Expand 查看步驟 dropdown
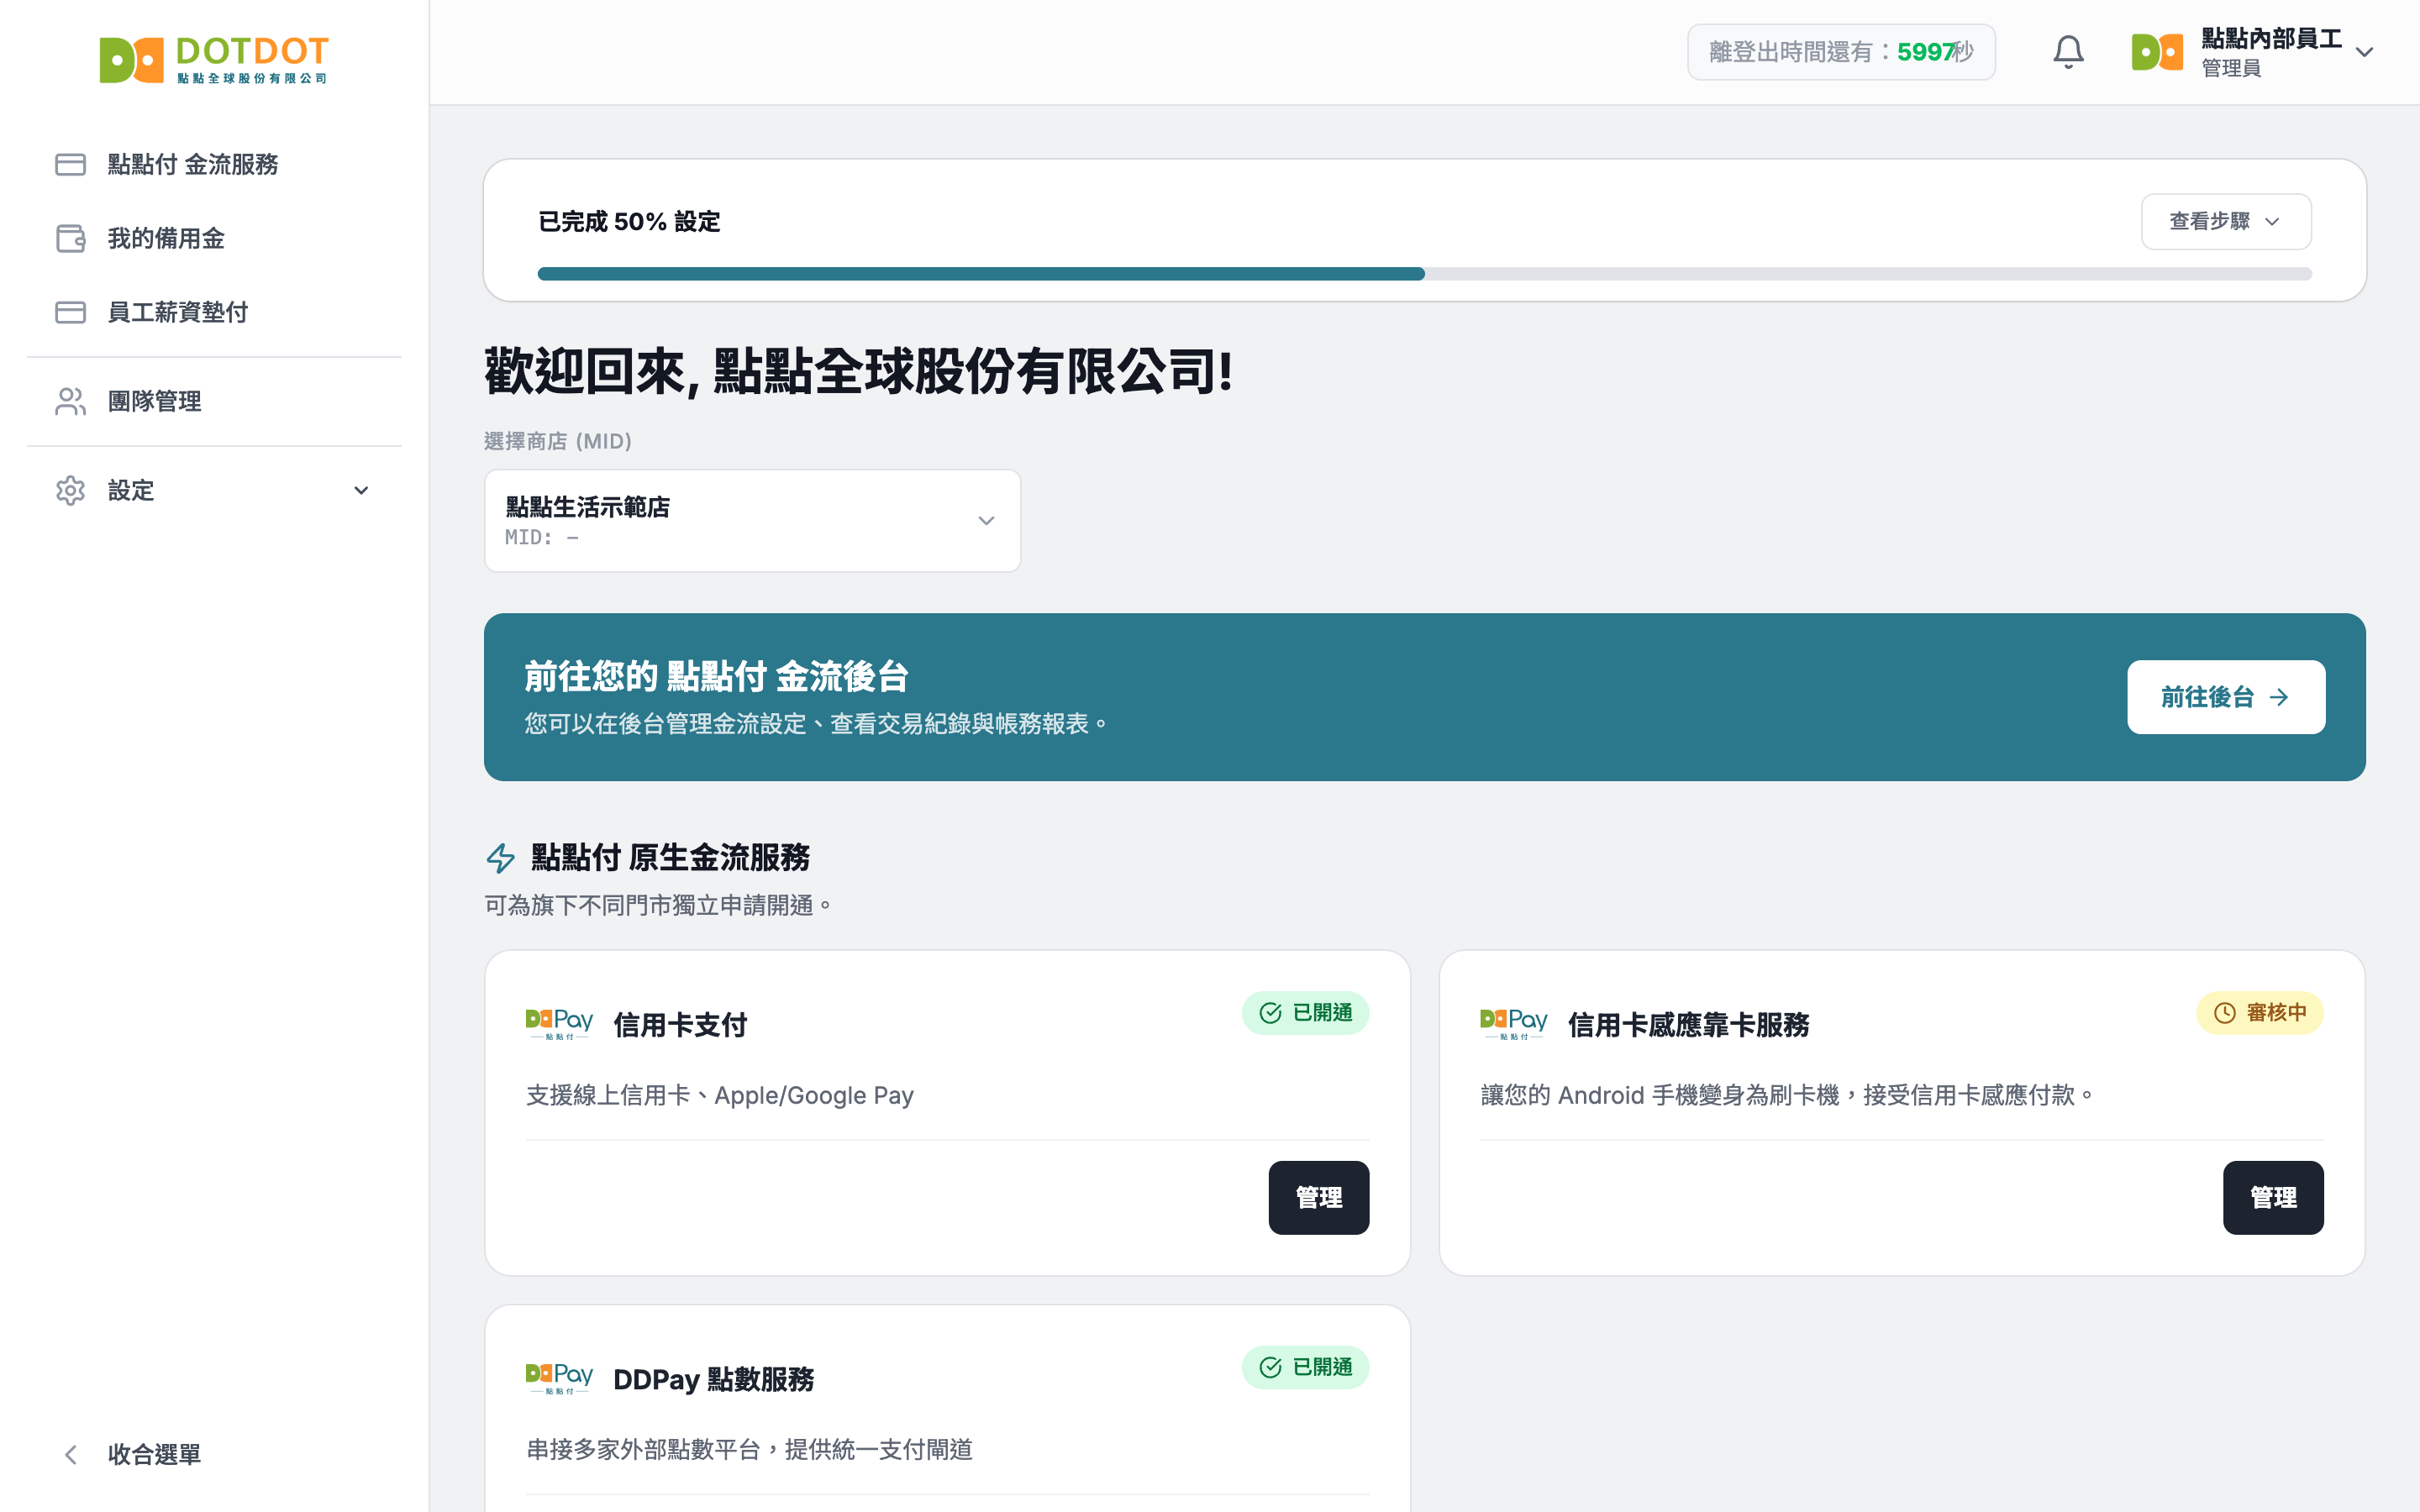Viewport: 2420px width, 1512px height. (2226, 221)
